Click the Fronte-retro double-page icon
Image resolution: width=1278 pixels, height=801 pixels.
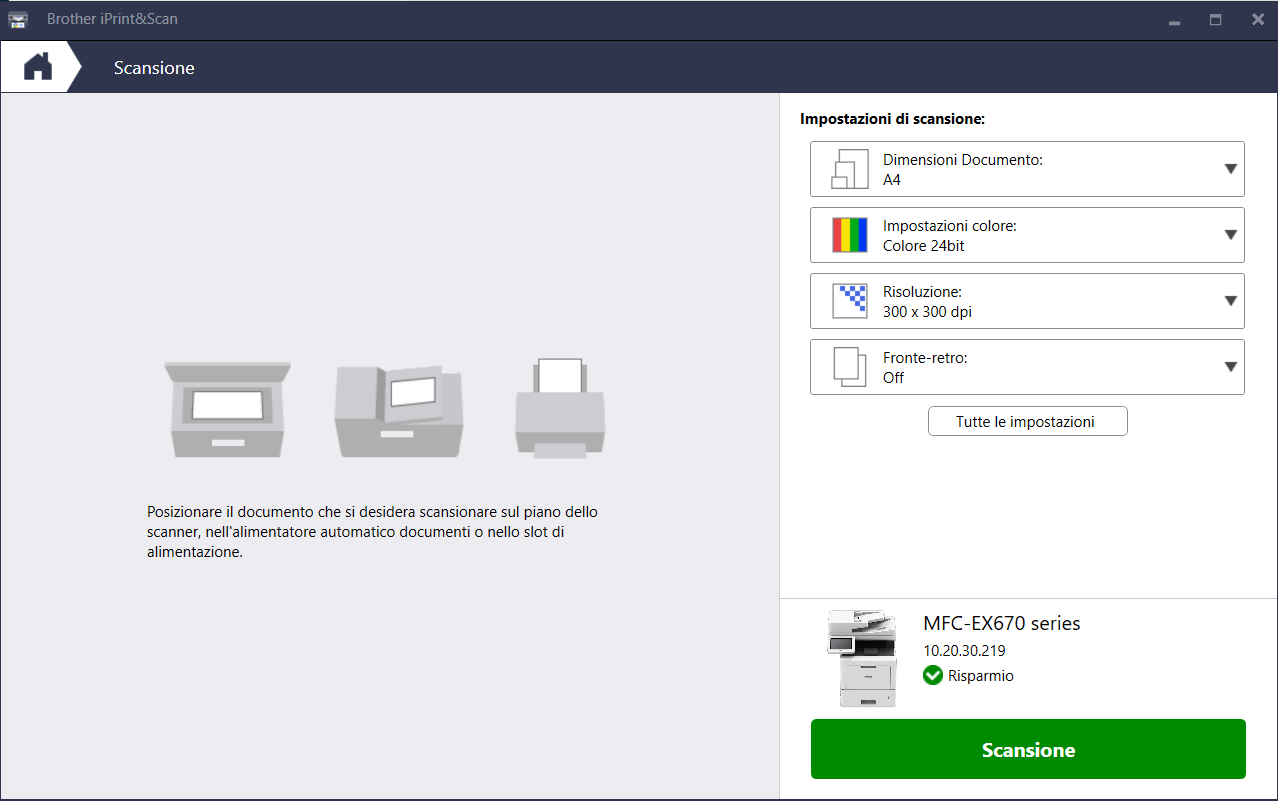pos(850,367)
